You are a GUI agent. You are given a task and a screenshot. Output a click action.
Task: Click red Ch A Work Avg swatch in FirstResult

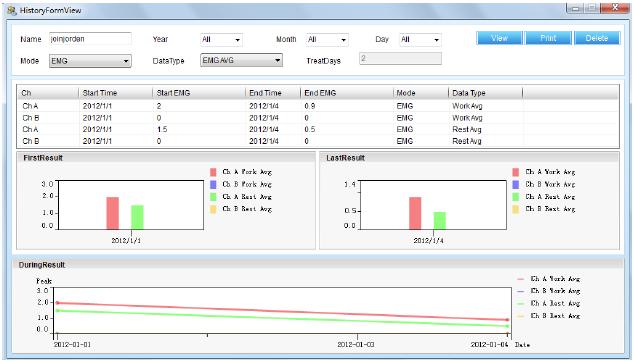coord(213,172)
